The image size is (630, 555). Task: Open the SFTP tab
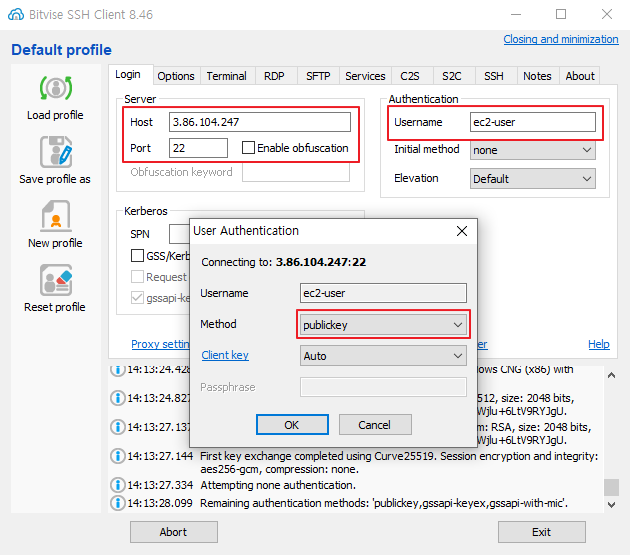point(318,76)
